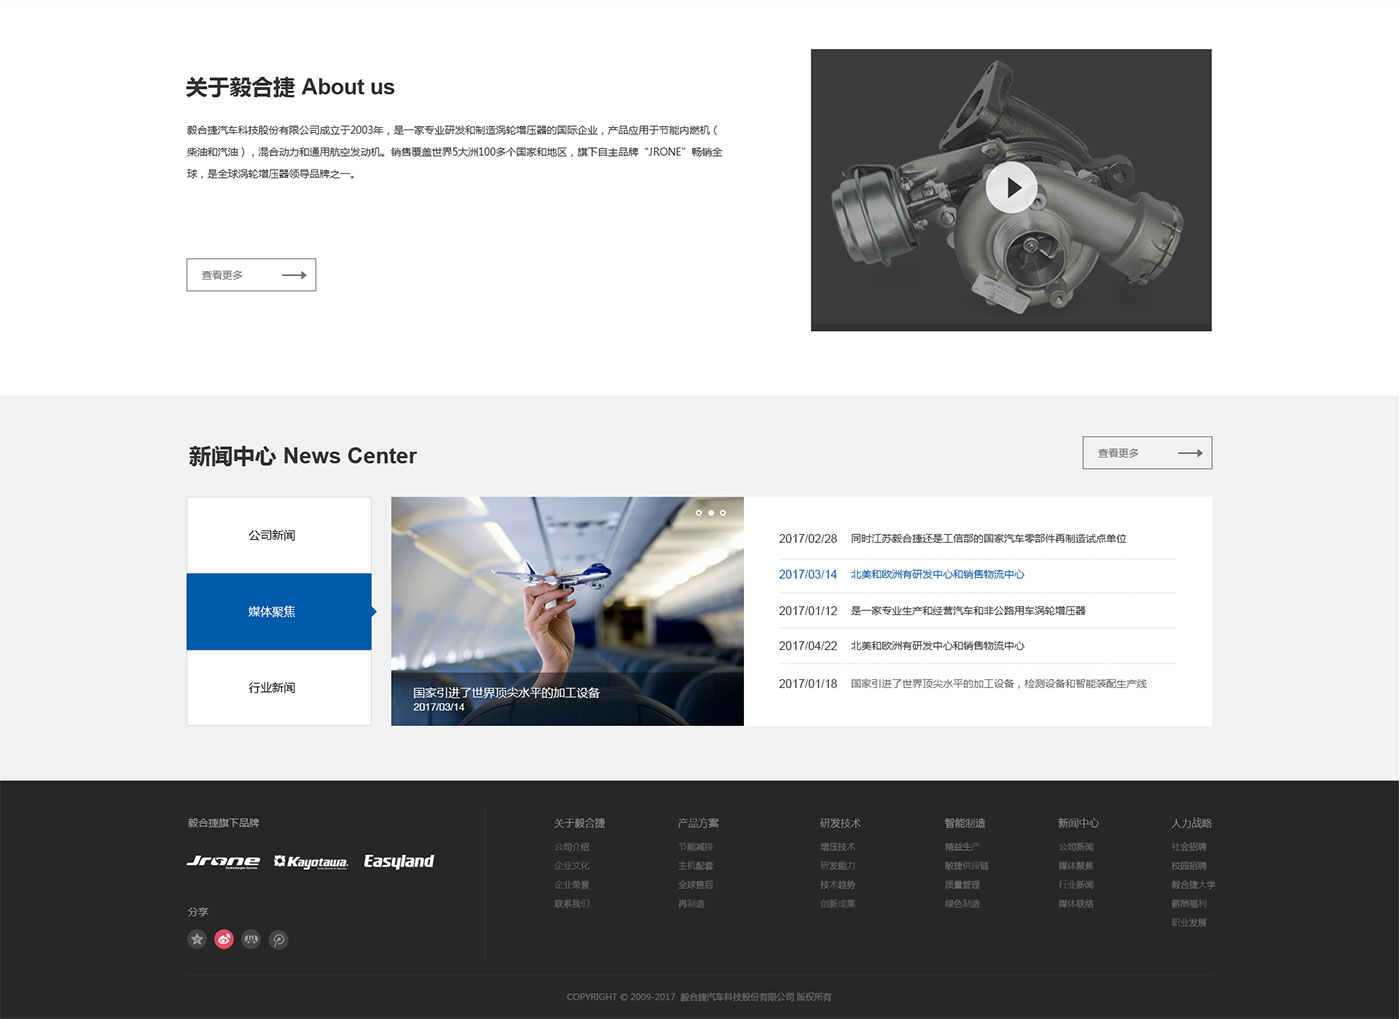Select the 公司新闻 news tab
The image size is (1400, 1019).
pyautogui.click(x=272, y=535)
